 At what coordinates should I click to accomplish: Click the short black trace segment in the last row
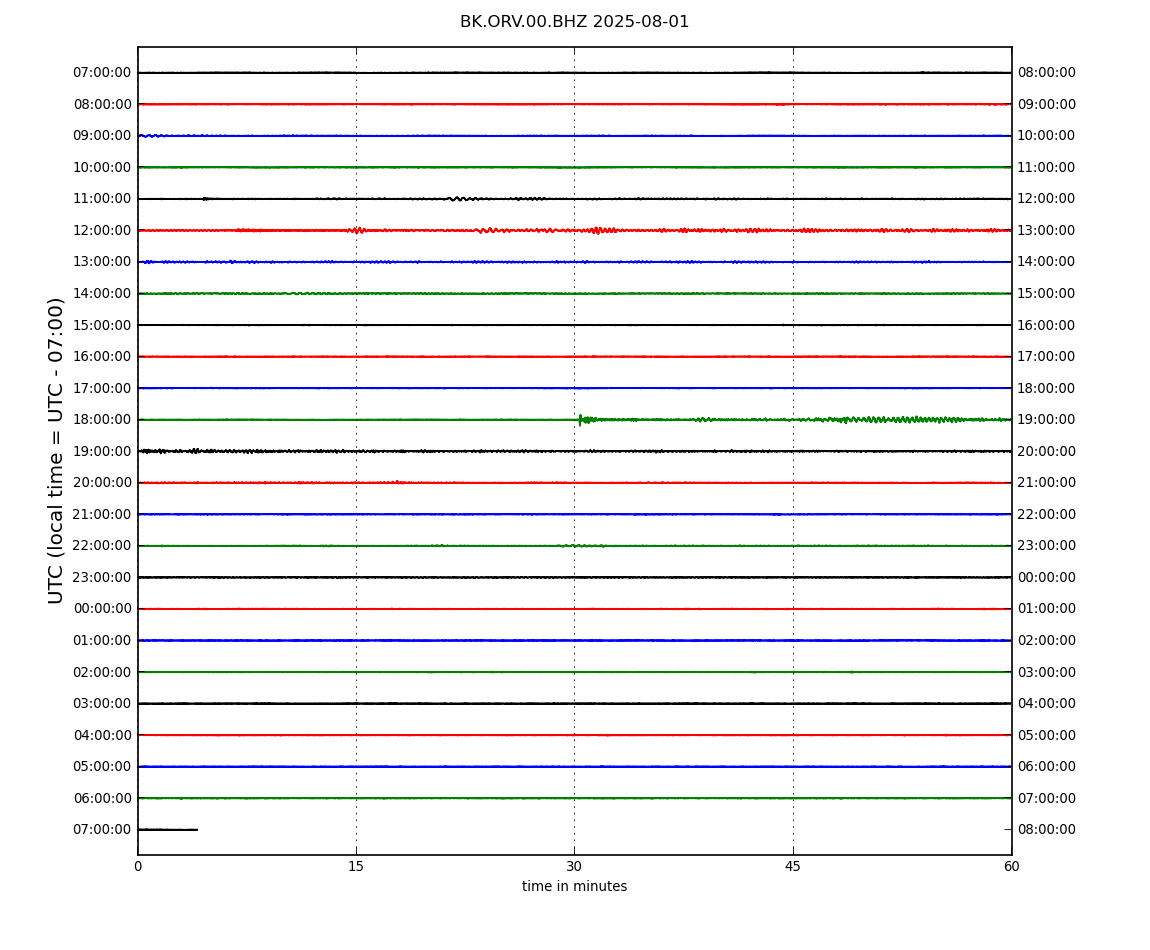(168, 830)
